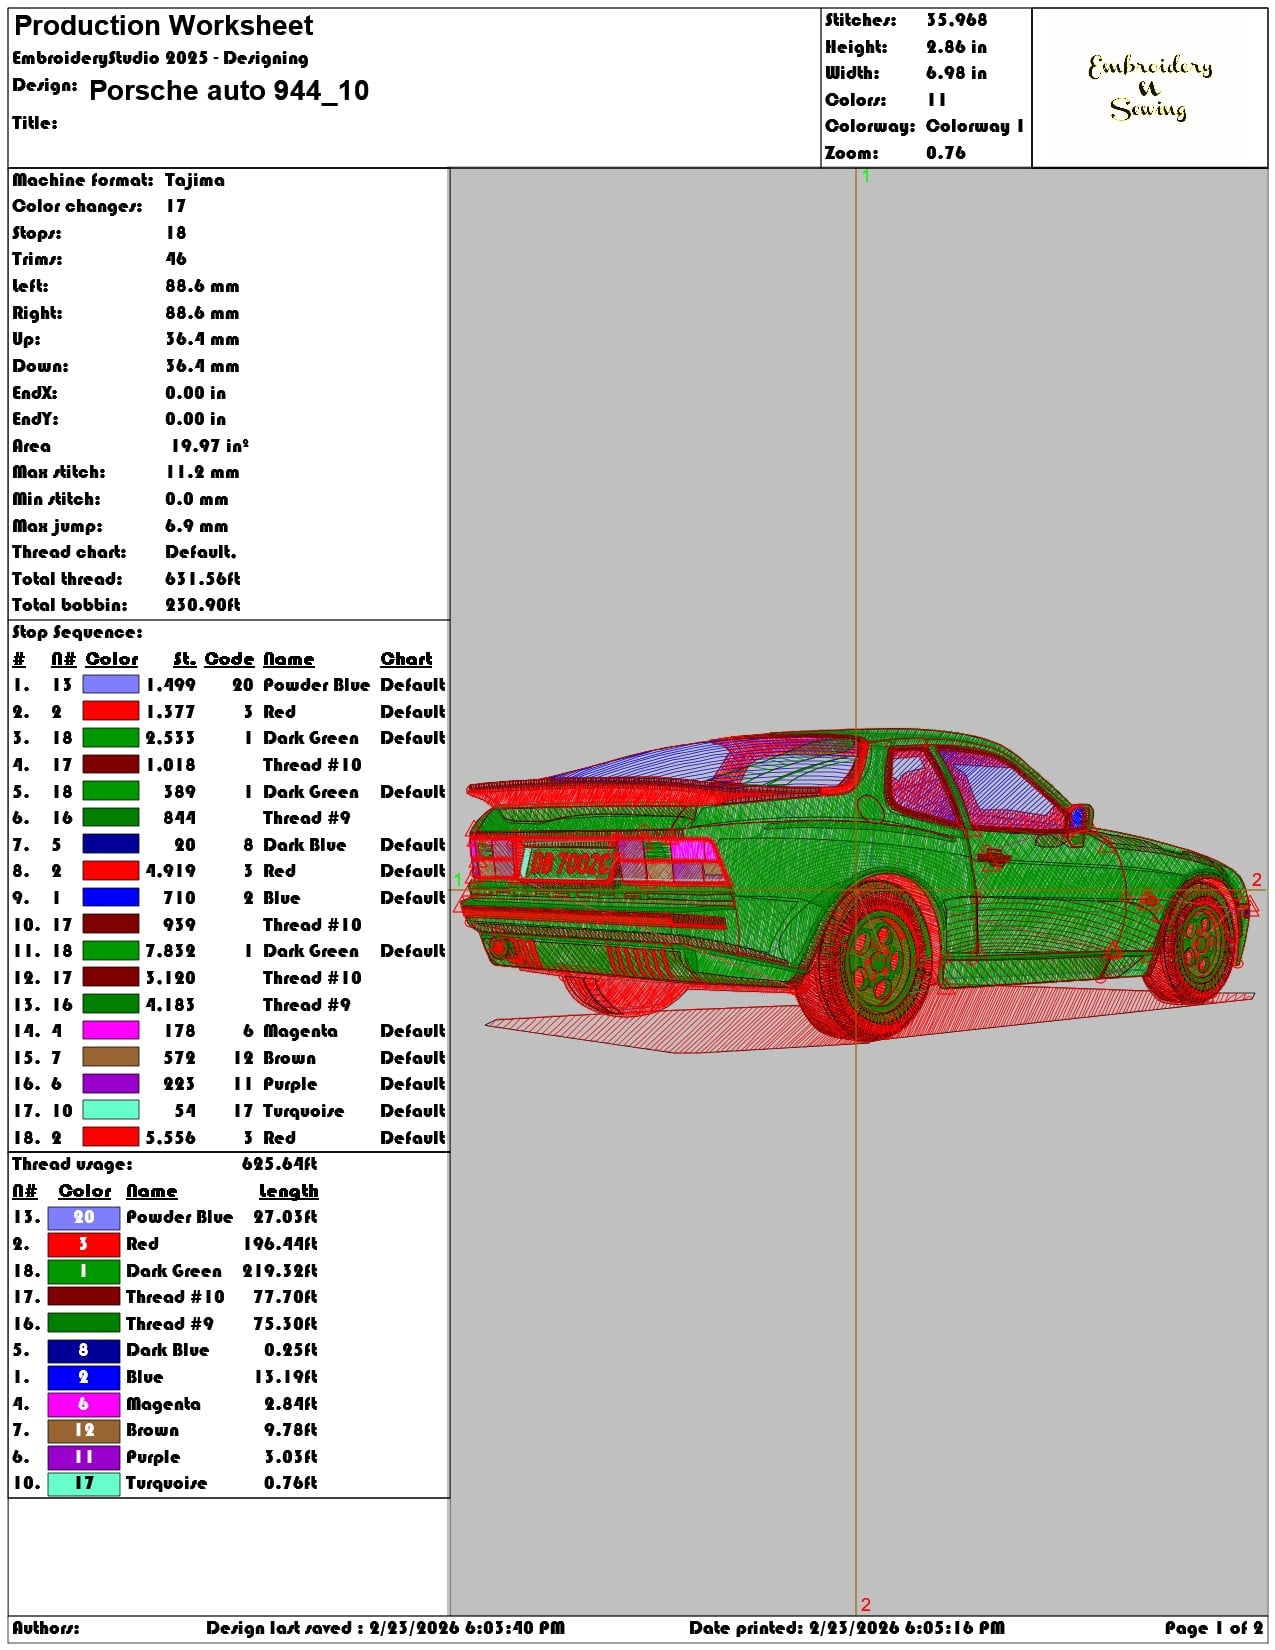This screenshot has height=1650, width=1275.
Task: Click the Stop Sequence section label
Action: point(77,632)
